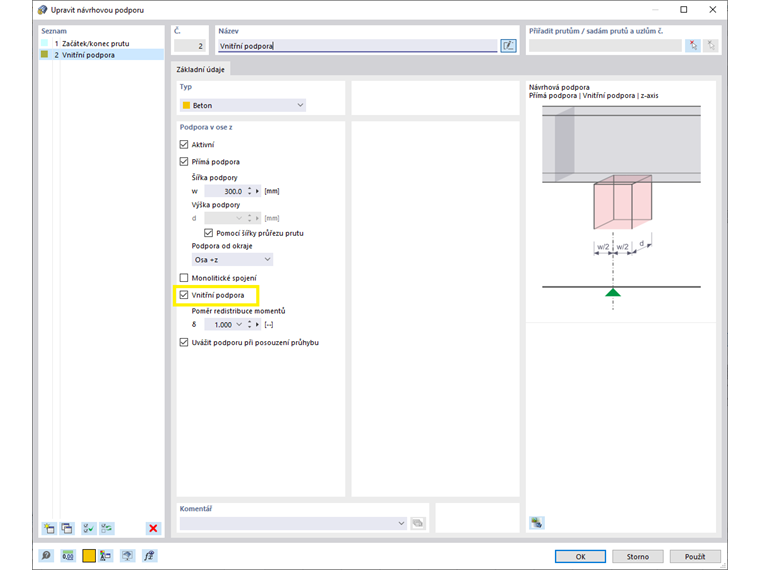
Task: Enable Monolitické spojení checkbox
Action: [x=184, y=278]
